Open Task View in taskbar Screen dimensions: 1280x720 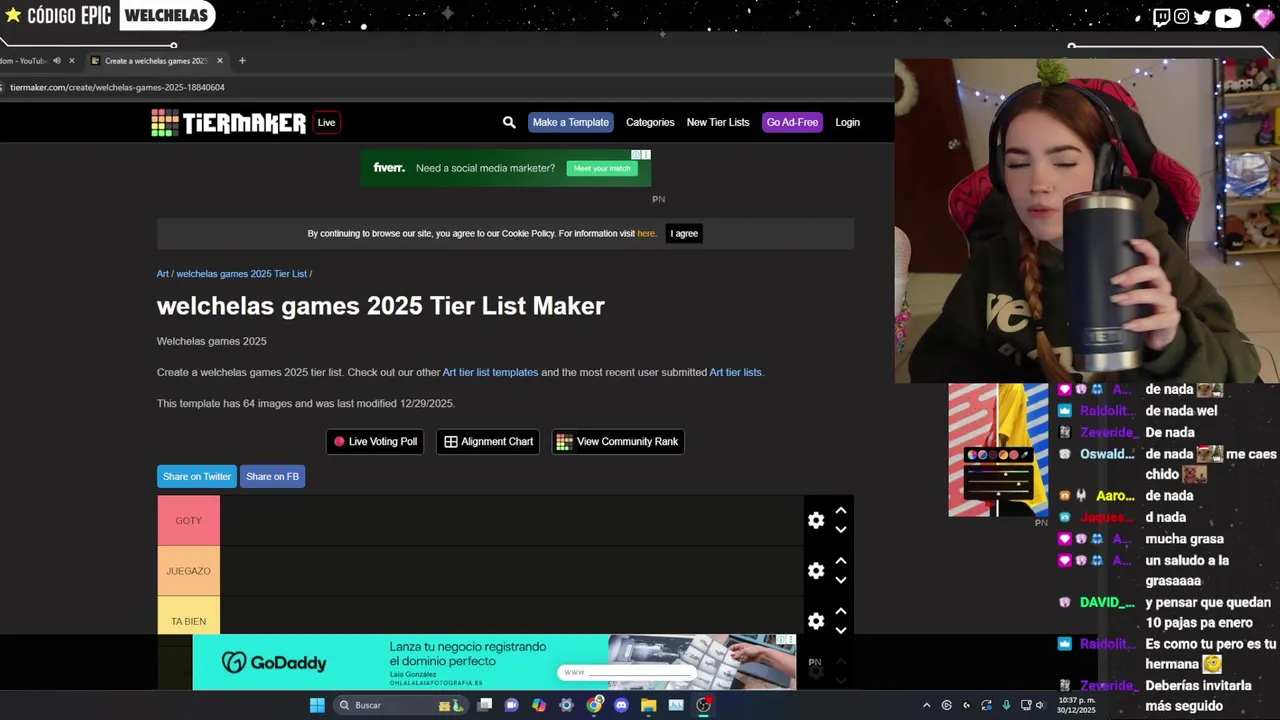coord(485,705)
